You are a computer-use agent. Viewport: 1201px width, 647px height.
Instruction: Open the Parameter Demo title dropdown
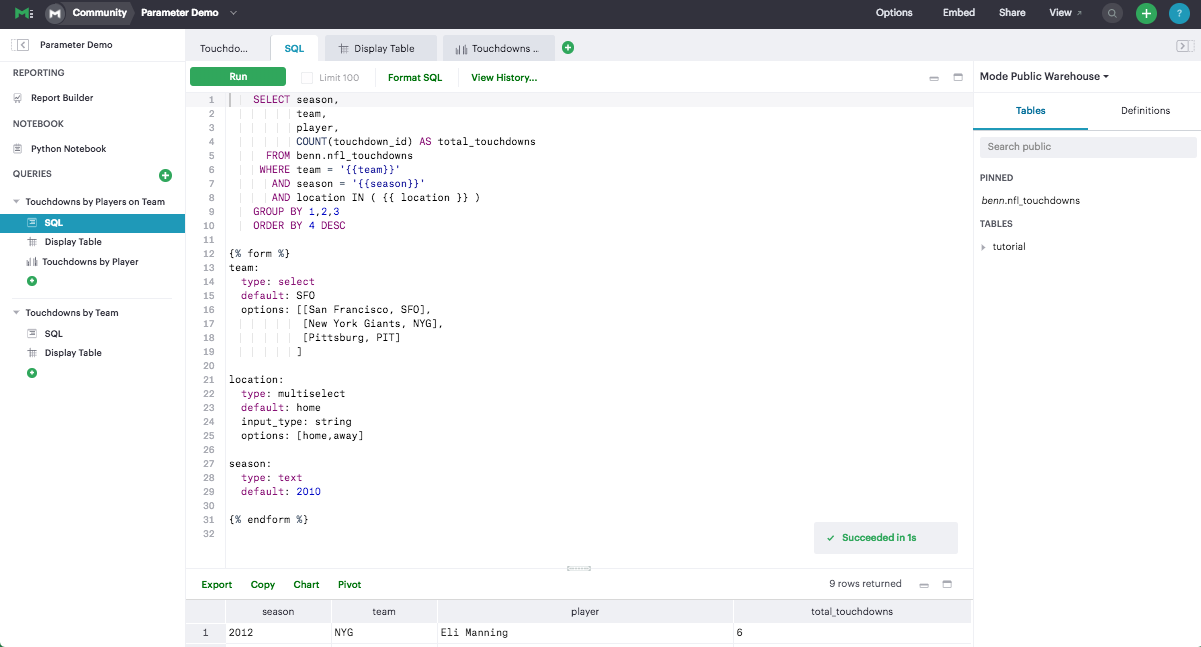coord(233,13)
